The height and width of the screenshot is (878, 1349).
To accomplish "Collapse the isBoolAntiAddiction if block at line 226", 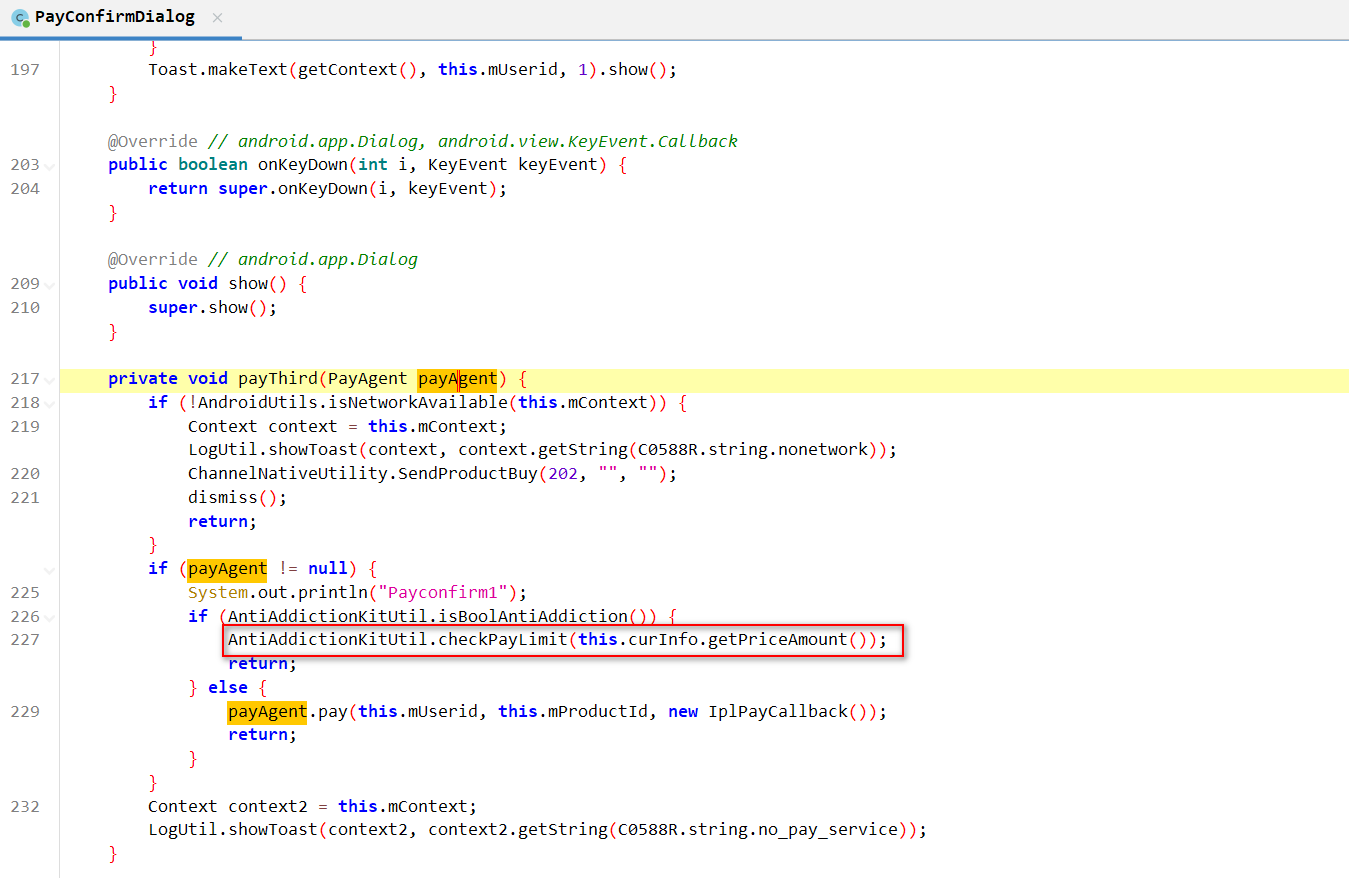I will point(49,618).
